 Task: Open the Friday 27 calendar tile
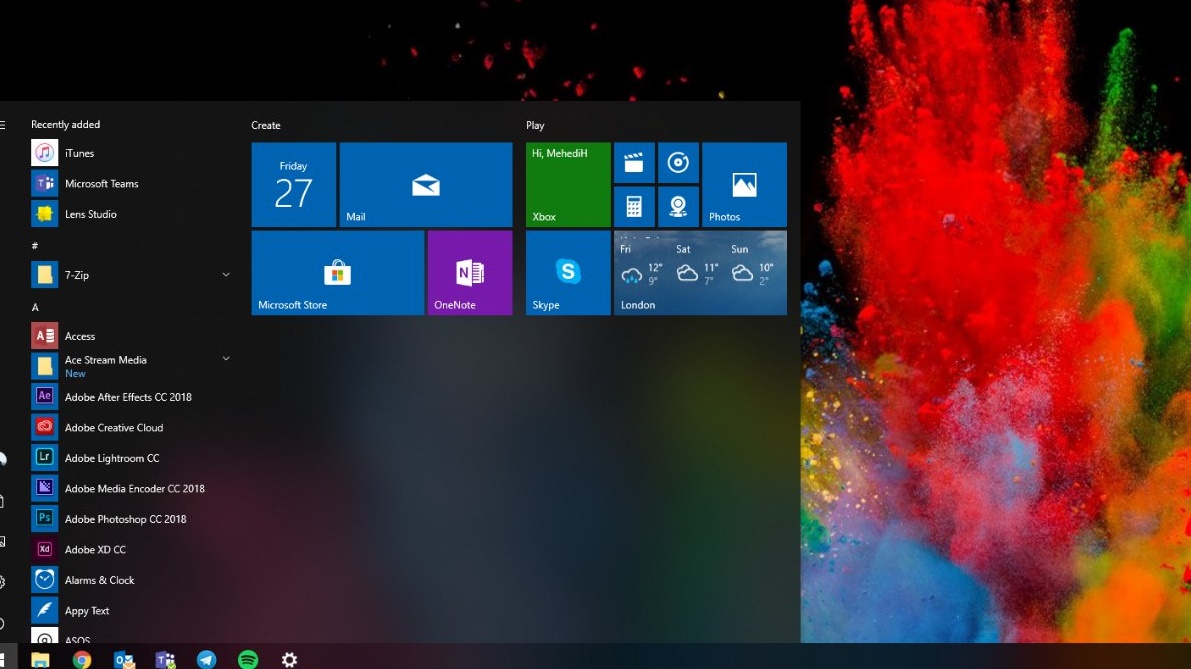293,185
